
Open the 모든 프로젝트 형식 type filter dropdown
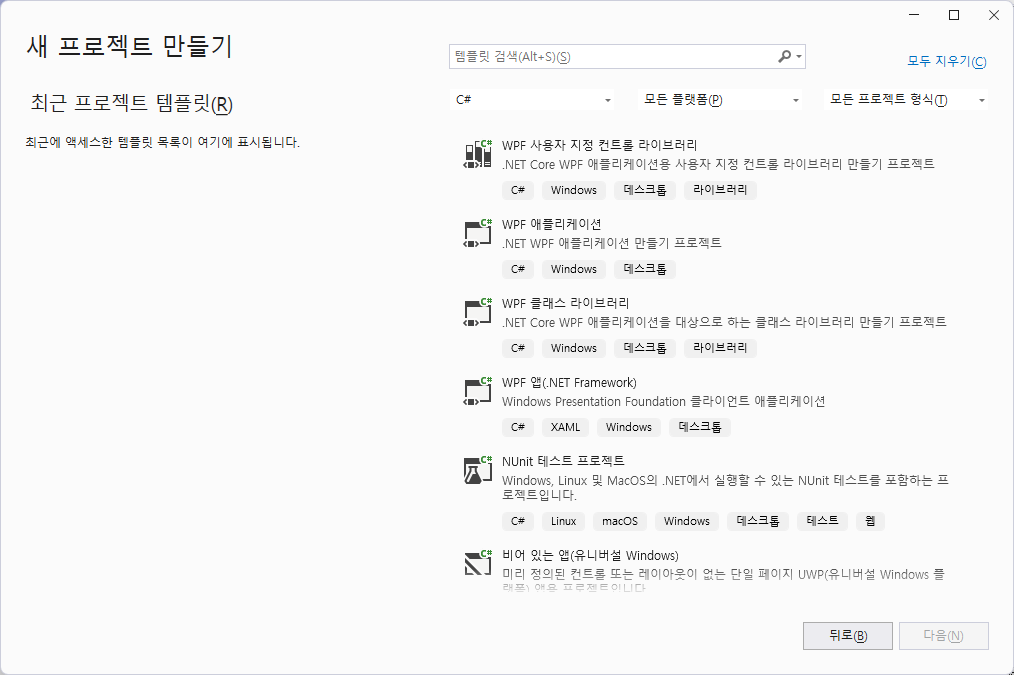[906, 100]
